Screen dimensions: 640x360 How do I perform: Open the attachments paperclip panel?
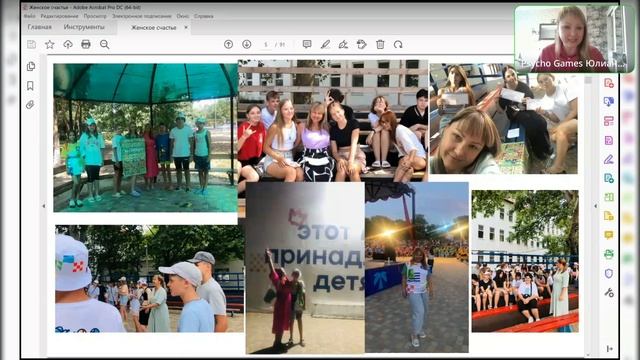(30, 105)
